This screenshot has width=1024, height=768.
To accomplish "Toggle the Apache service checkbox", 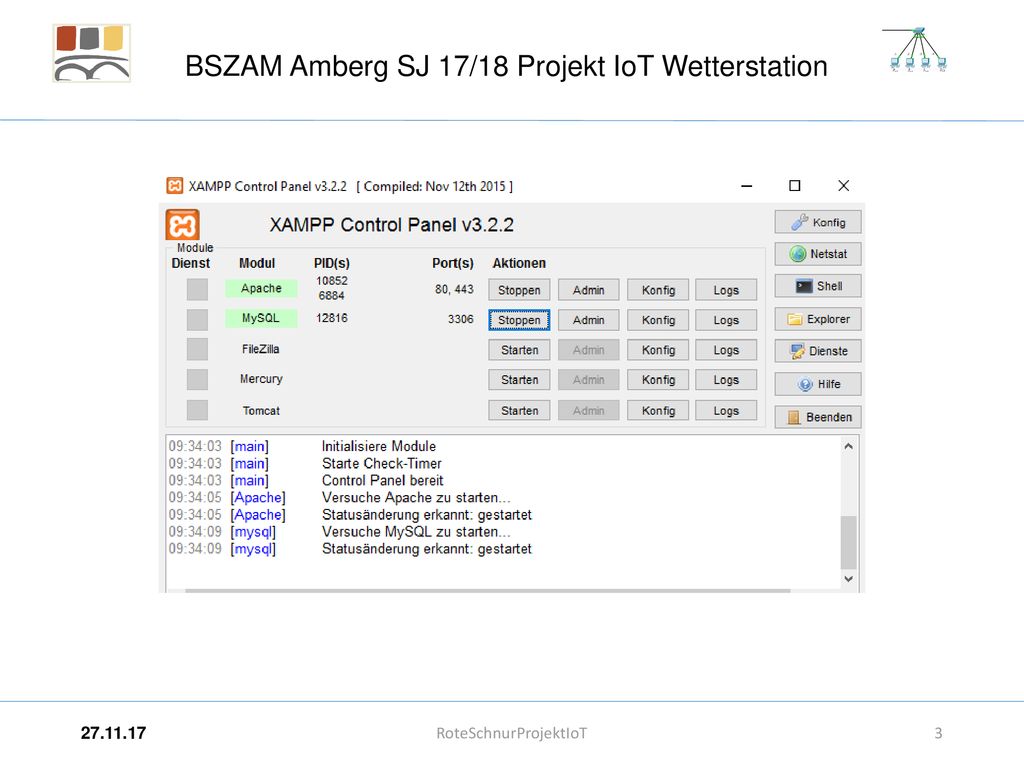I will coord(197,289).
